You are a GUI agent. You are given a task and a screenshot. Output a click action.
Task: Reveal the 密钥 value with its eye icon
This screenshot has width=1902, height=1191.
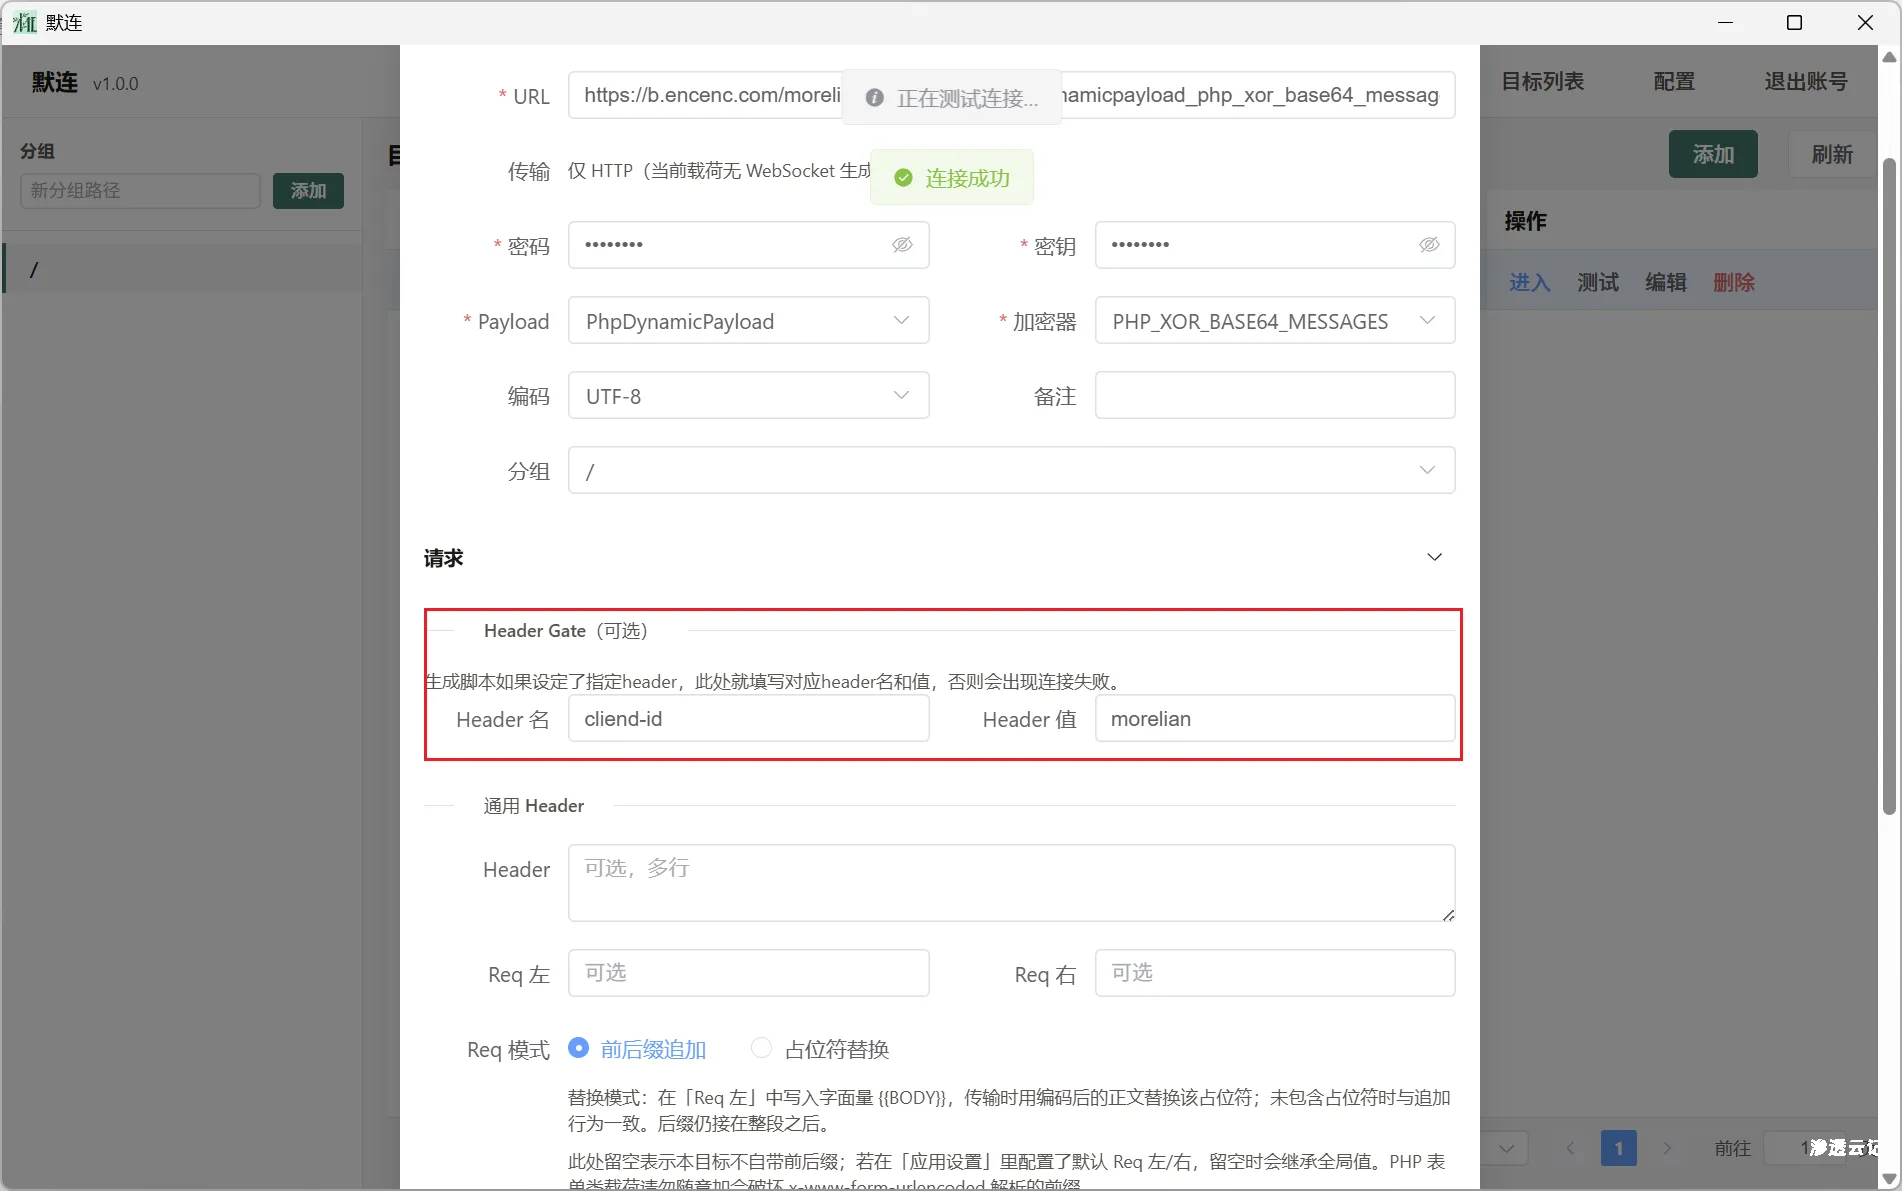point(1429,245)
